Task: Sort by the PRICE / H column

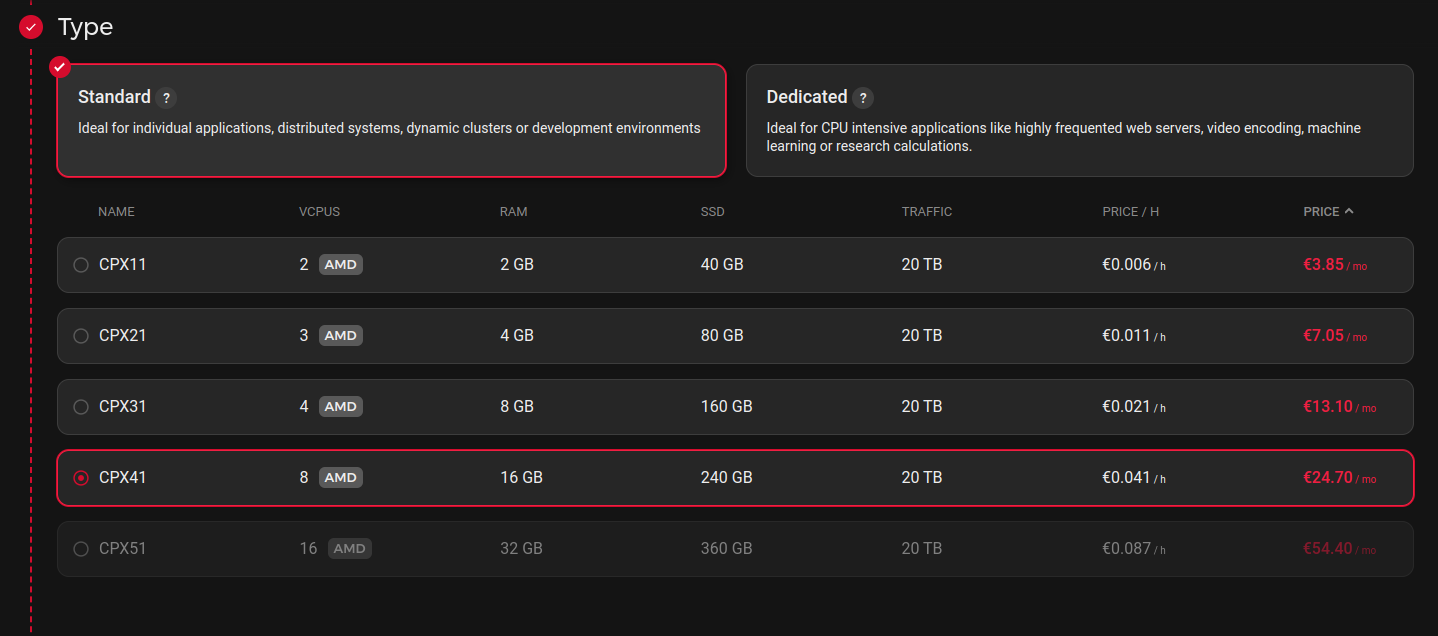Action: [x=1130, y=212]
